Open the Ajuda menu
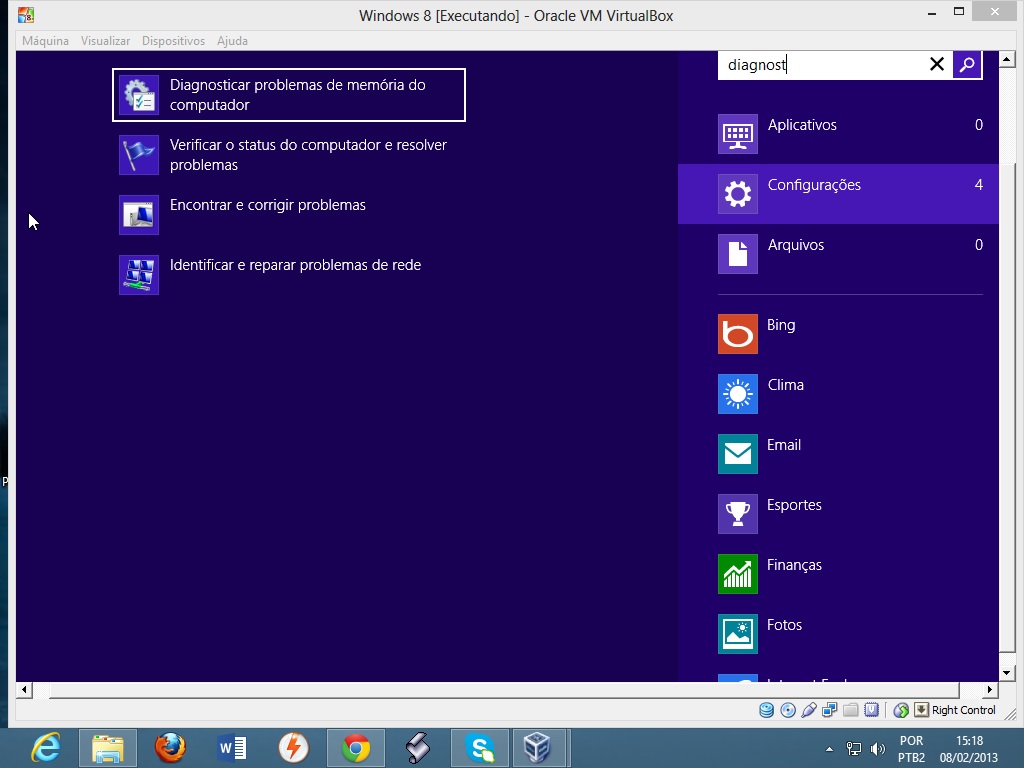The image size is (1024, 768). click(232, 40)
